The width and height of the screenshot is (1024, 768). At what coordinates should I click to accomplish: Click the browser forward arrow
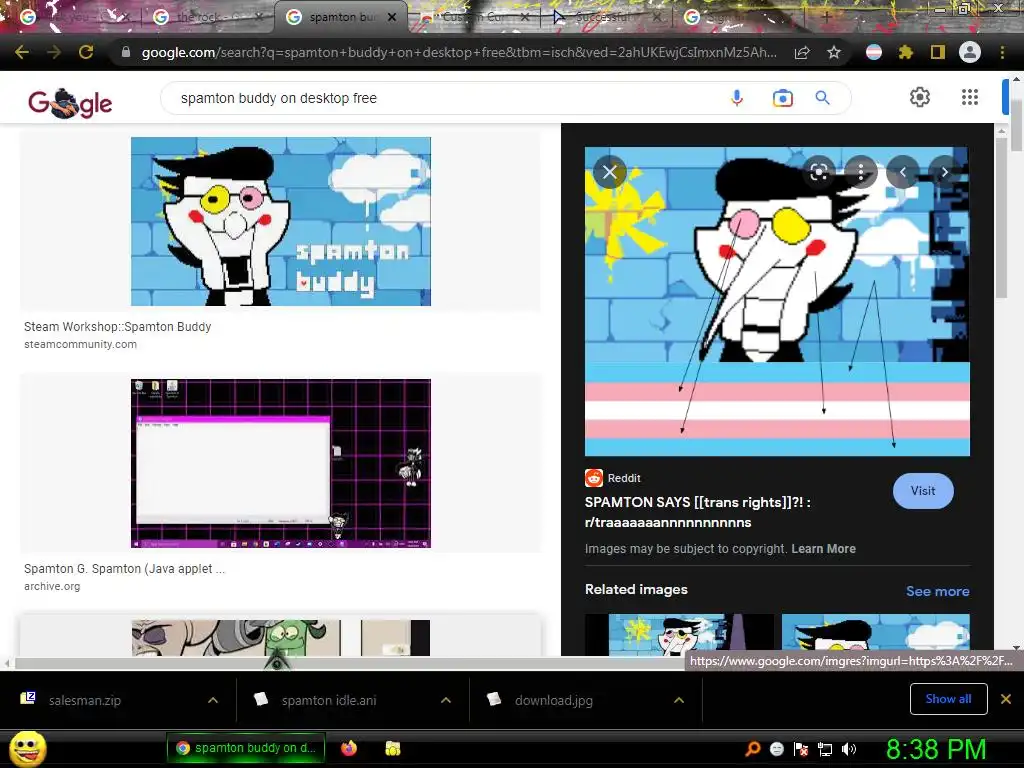click(54, 52)
